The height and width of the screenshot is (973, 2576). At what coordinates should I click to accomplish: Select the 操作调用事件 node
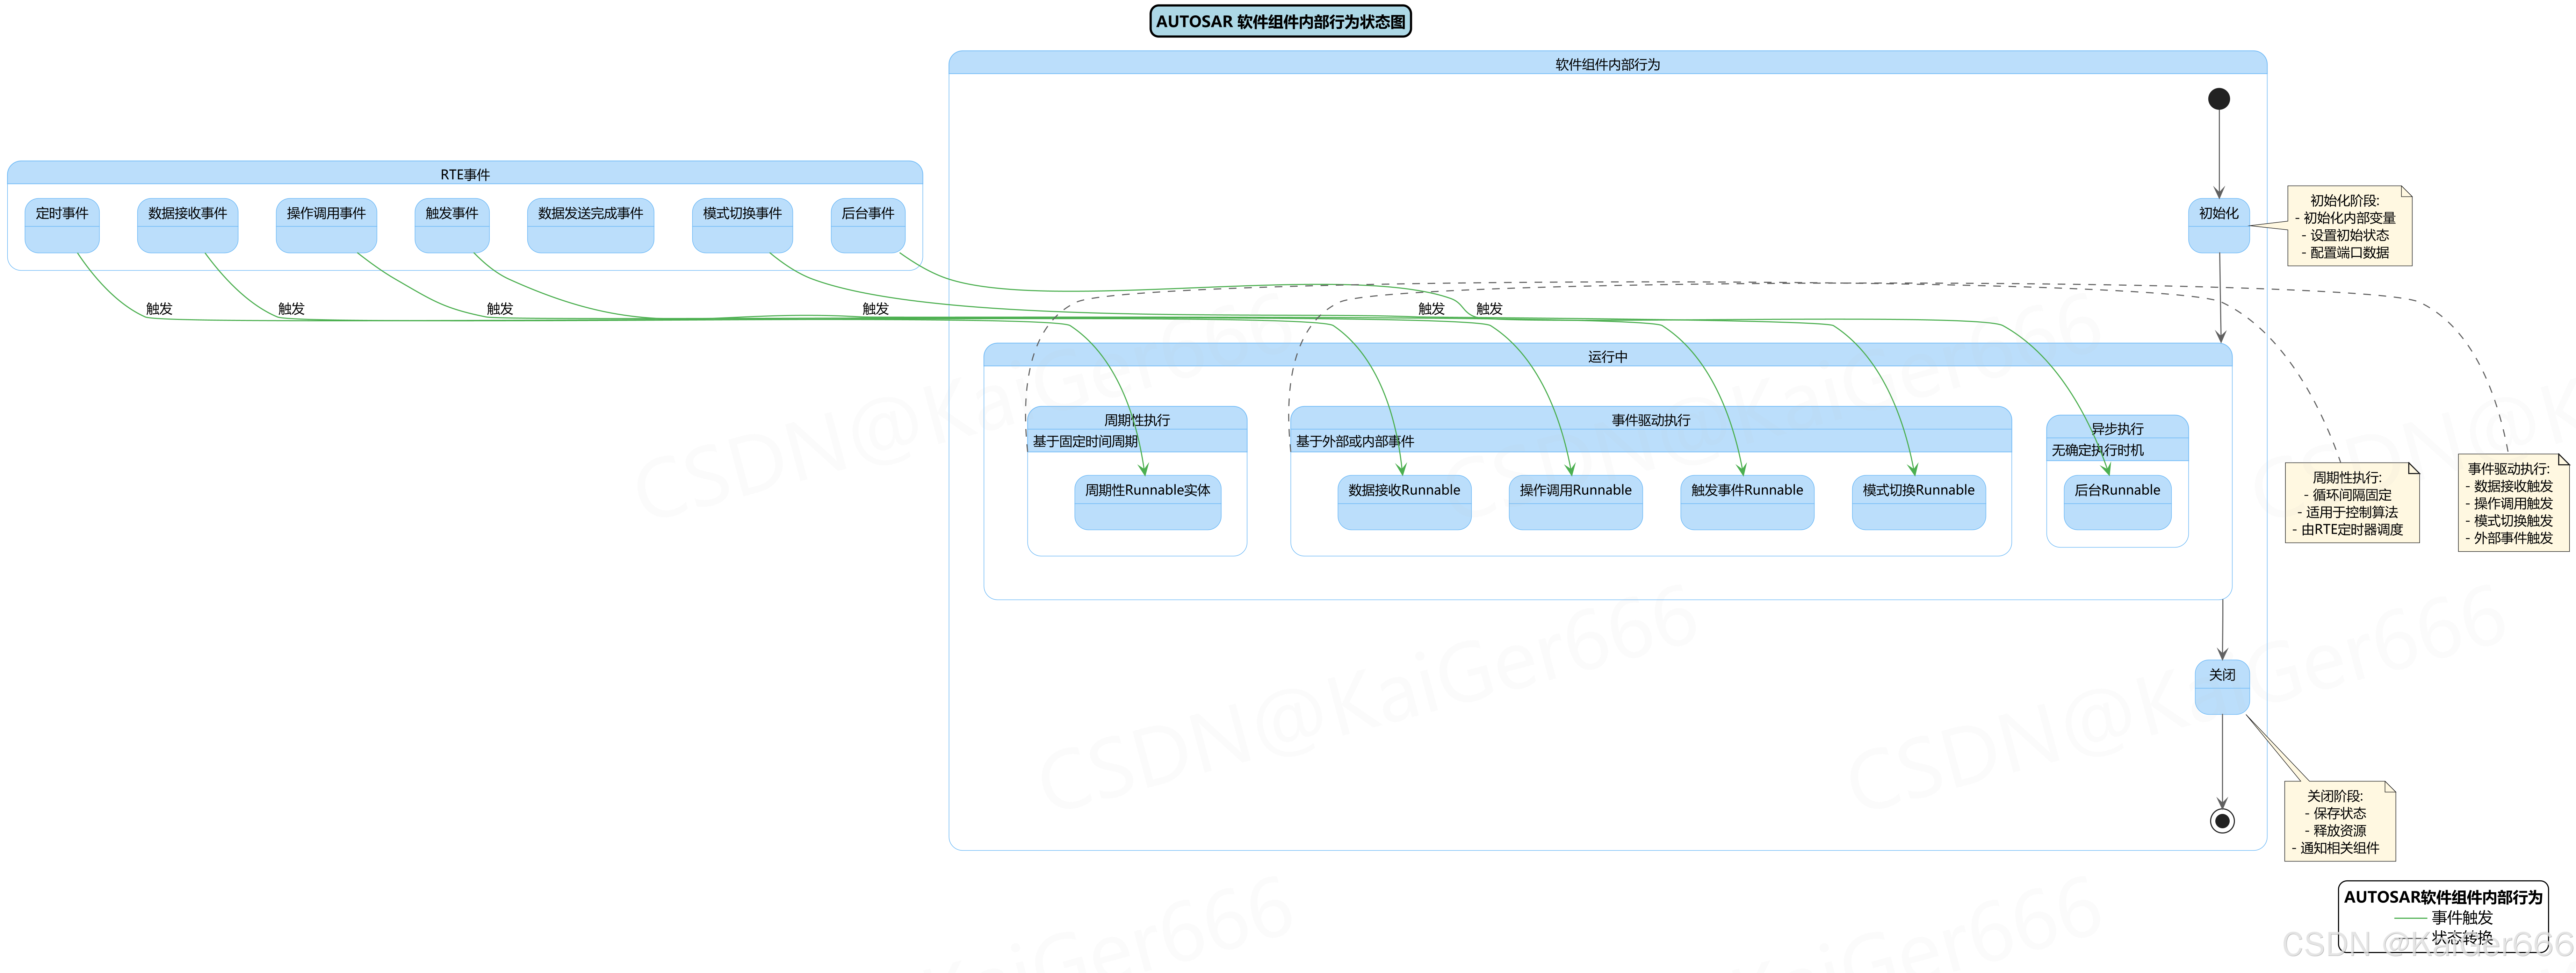click(x=326, y=225)
